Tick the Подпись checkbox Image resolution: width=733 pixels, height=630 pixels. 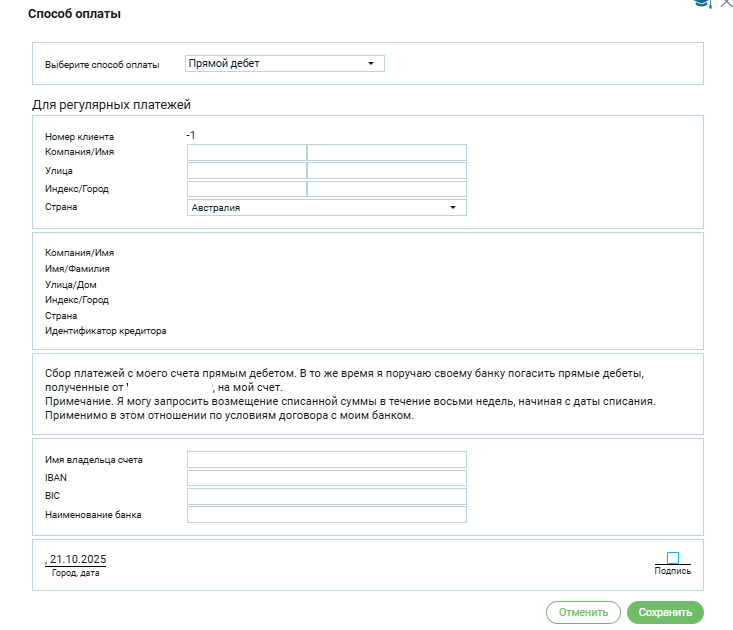[x=673, y=558]
